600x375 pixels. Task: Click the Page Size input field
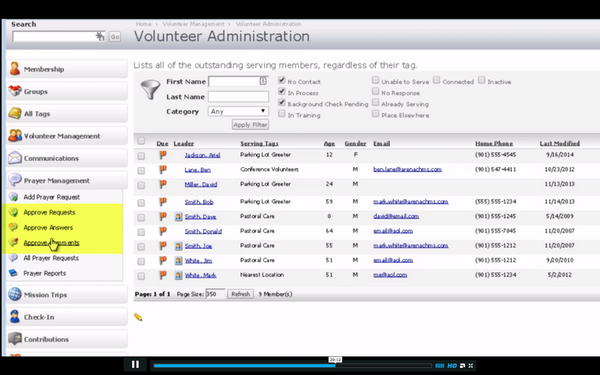(215, 294)
